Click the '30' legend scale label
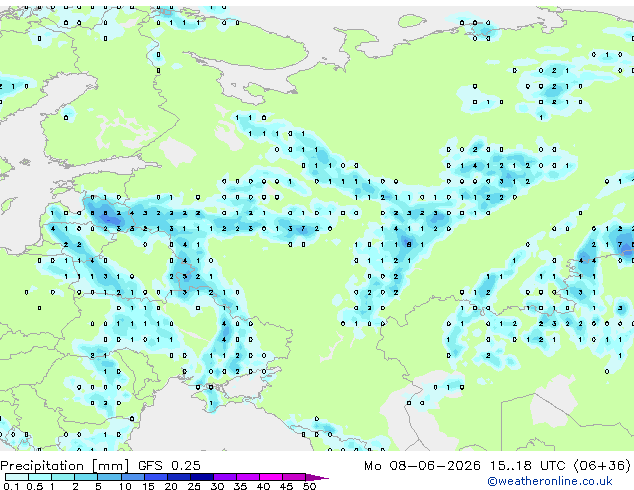 coord(217,486)
